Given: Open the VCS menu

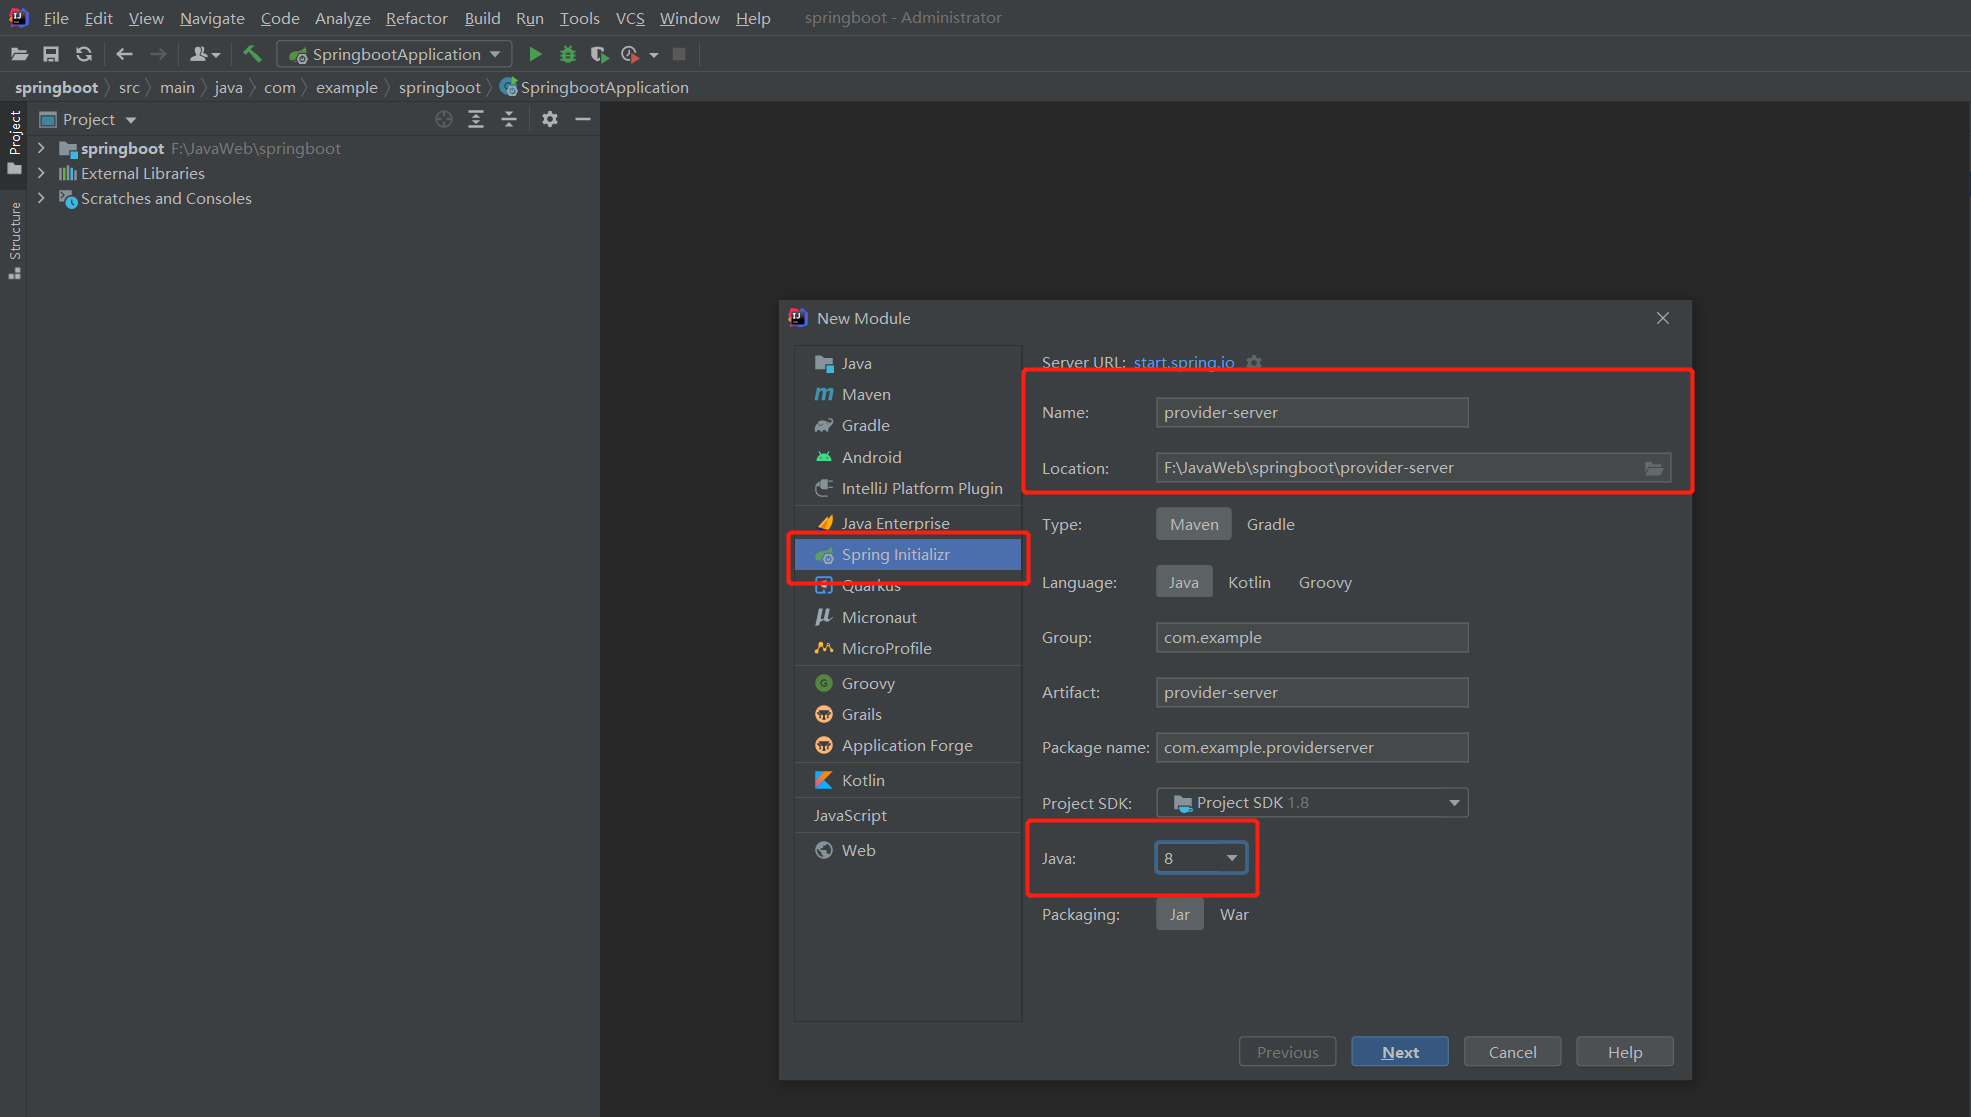Looking at the screenshot, I should [630, 18].
